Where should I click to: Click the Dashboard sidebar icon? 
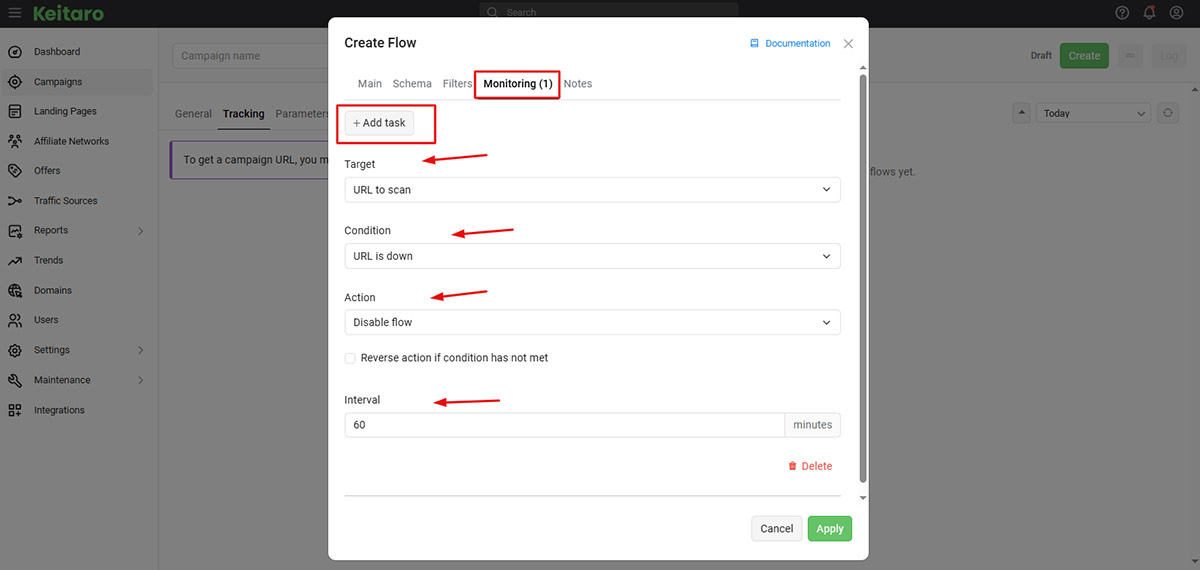[15, 52]
